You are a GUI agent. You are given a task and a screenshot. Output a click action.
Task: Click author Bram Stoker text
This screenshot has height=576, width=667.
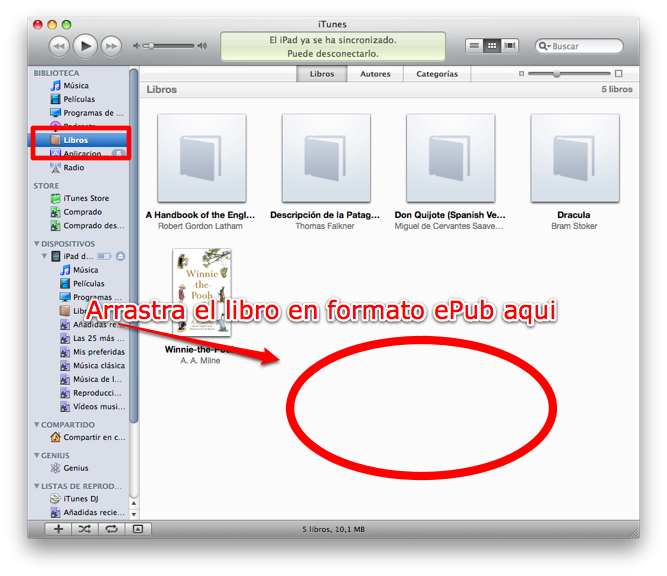tap(574, 226)
